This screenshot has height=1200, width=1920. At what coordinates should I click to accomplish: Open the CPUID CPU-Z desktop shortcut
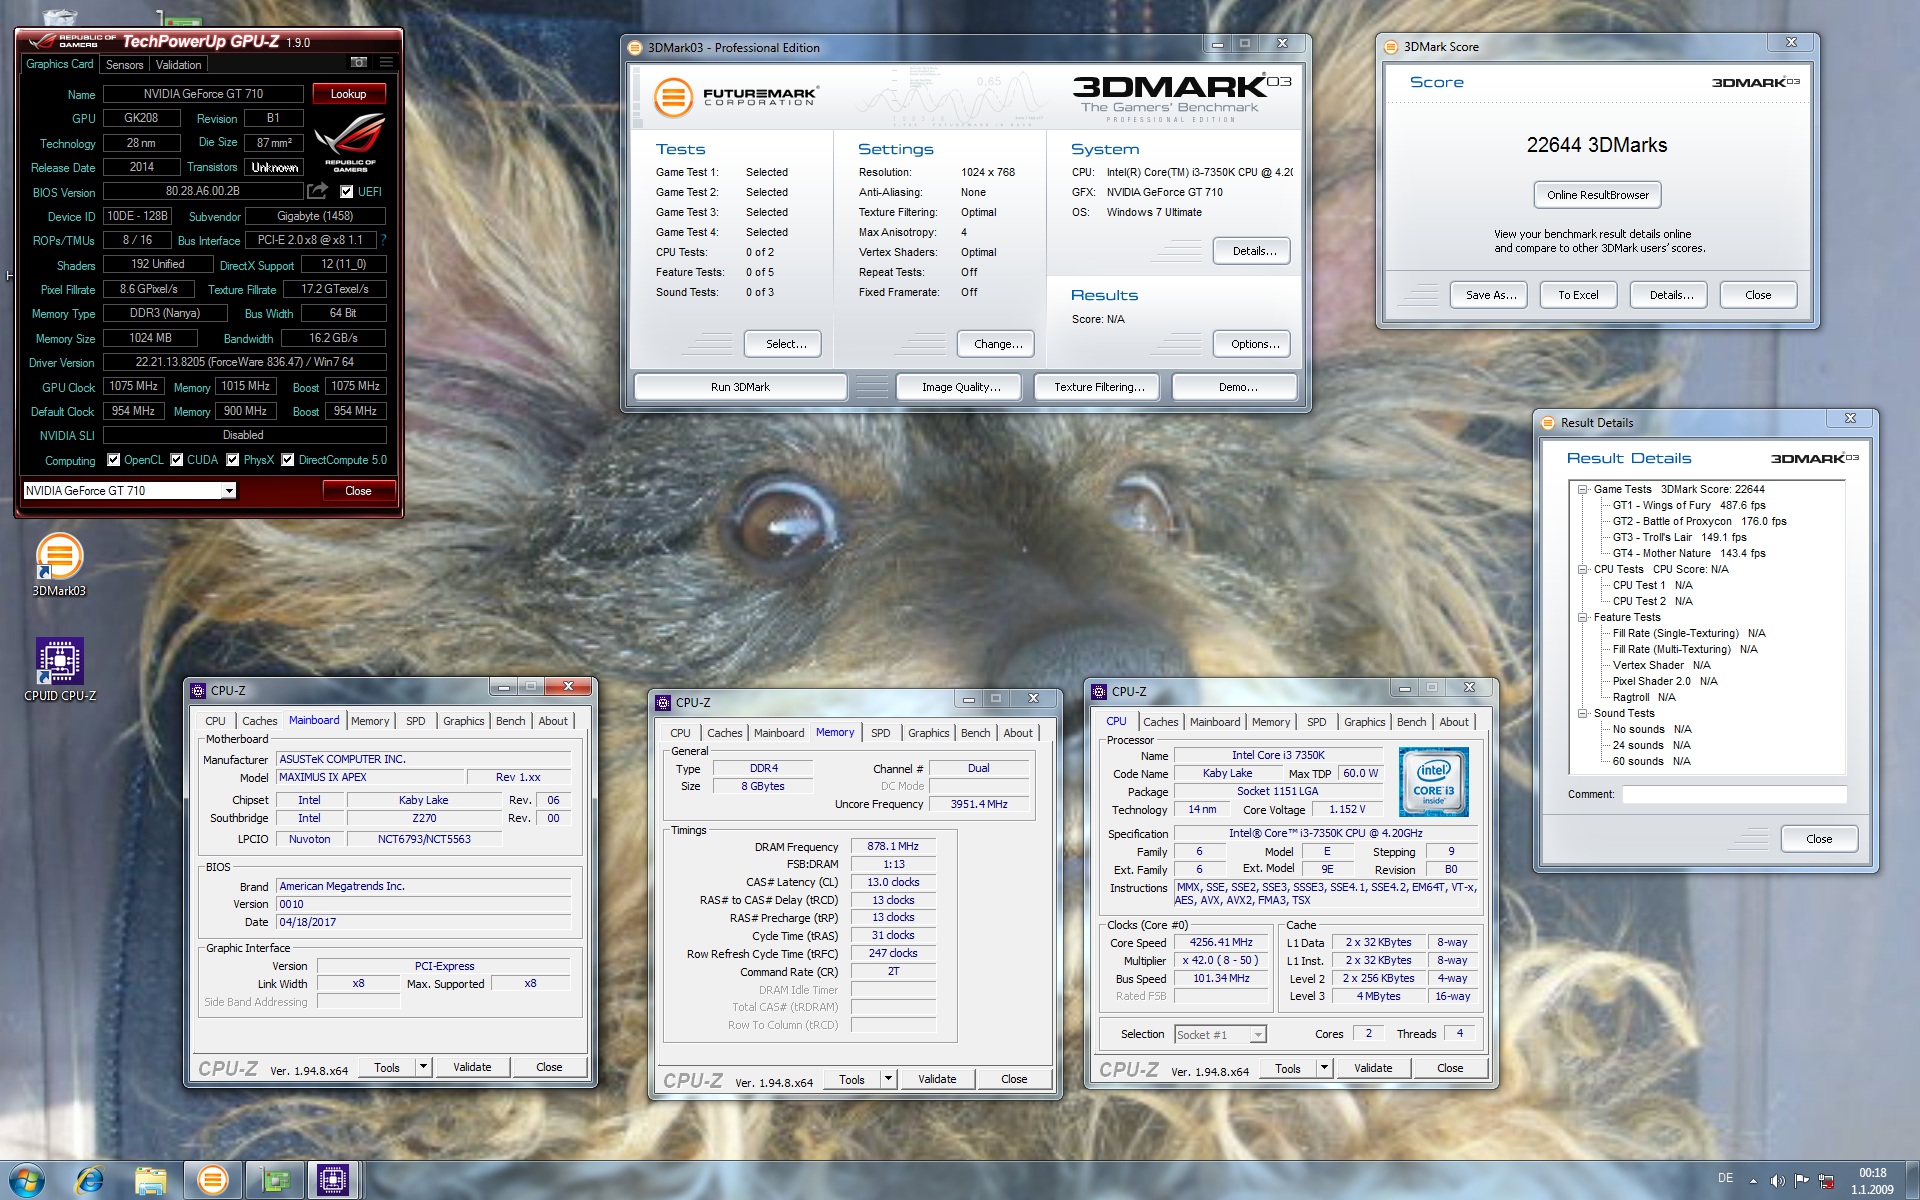pyautogui.click(x=60, y=670)
